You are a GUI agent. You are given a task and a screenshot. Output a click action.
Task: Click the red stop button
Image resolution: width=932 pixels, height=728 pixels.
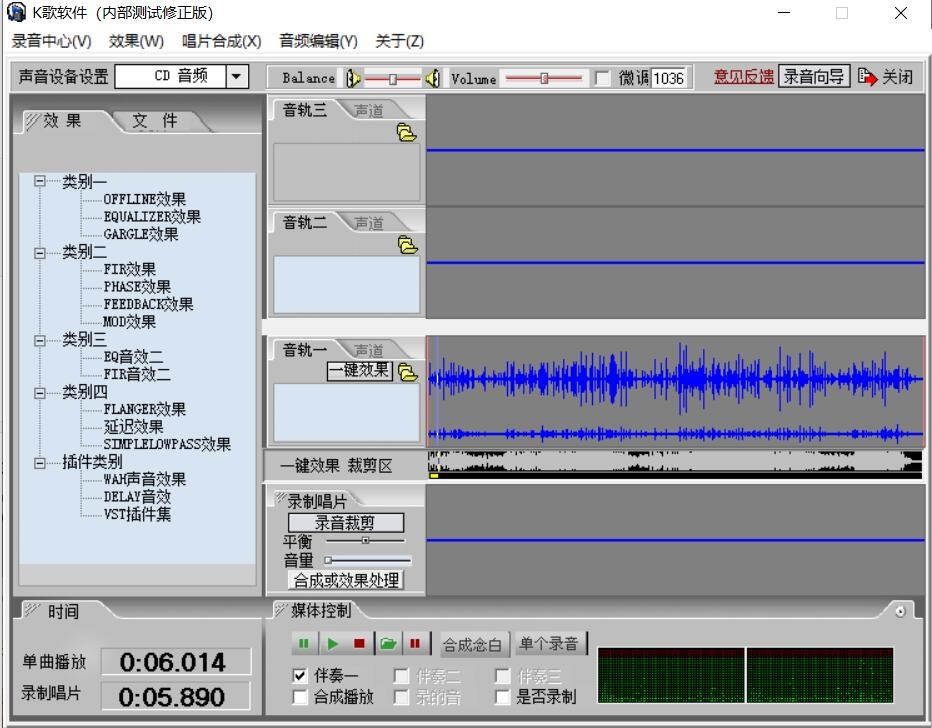tap(359, 644)
